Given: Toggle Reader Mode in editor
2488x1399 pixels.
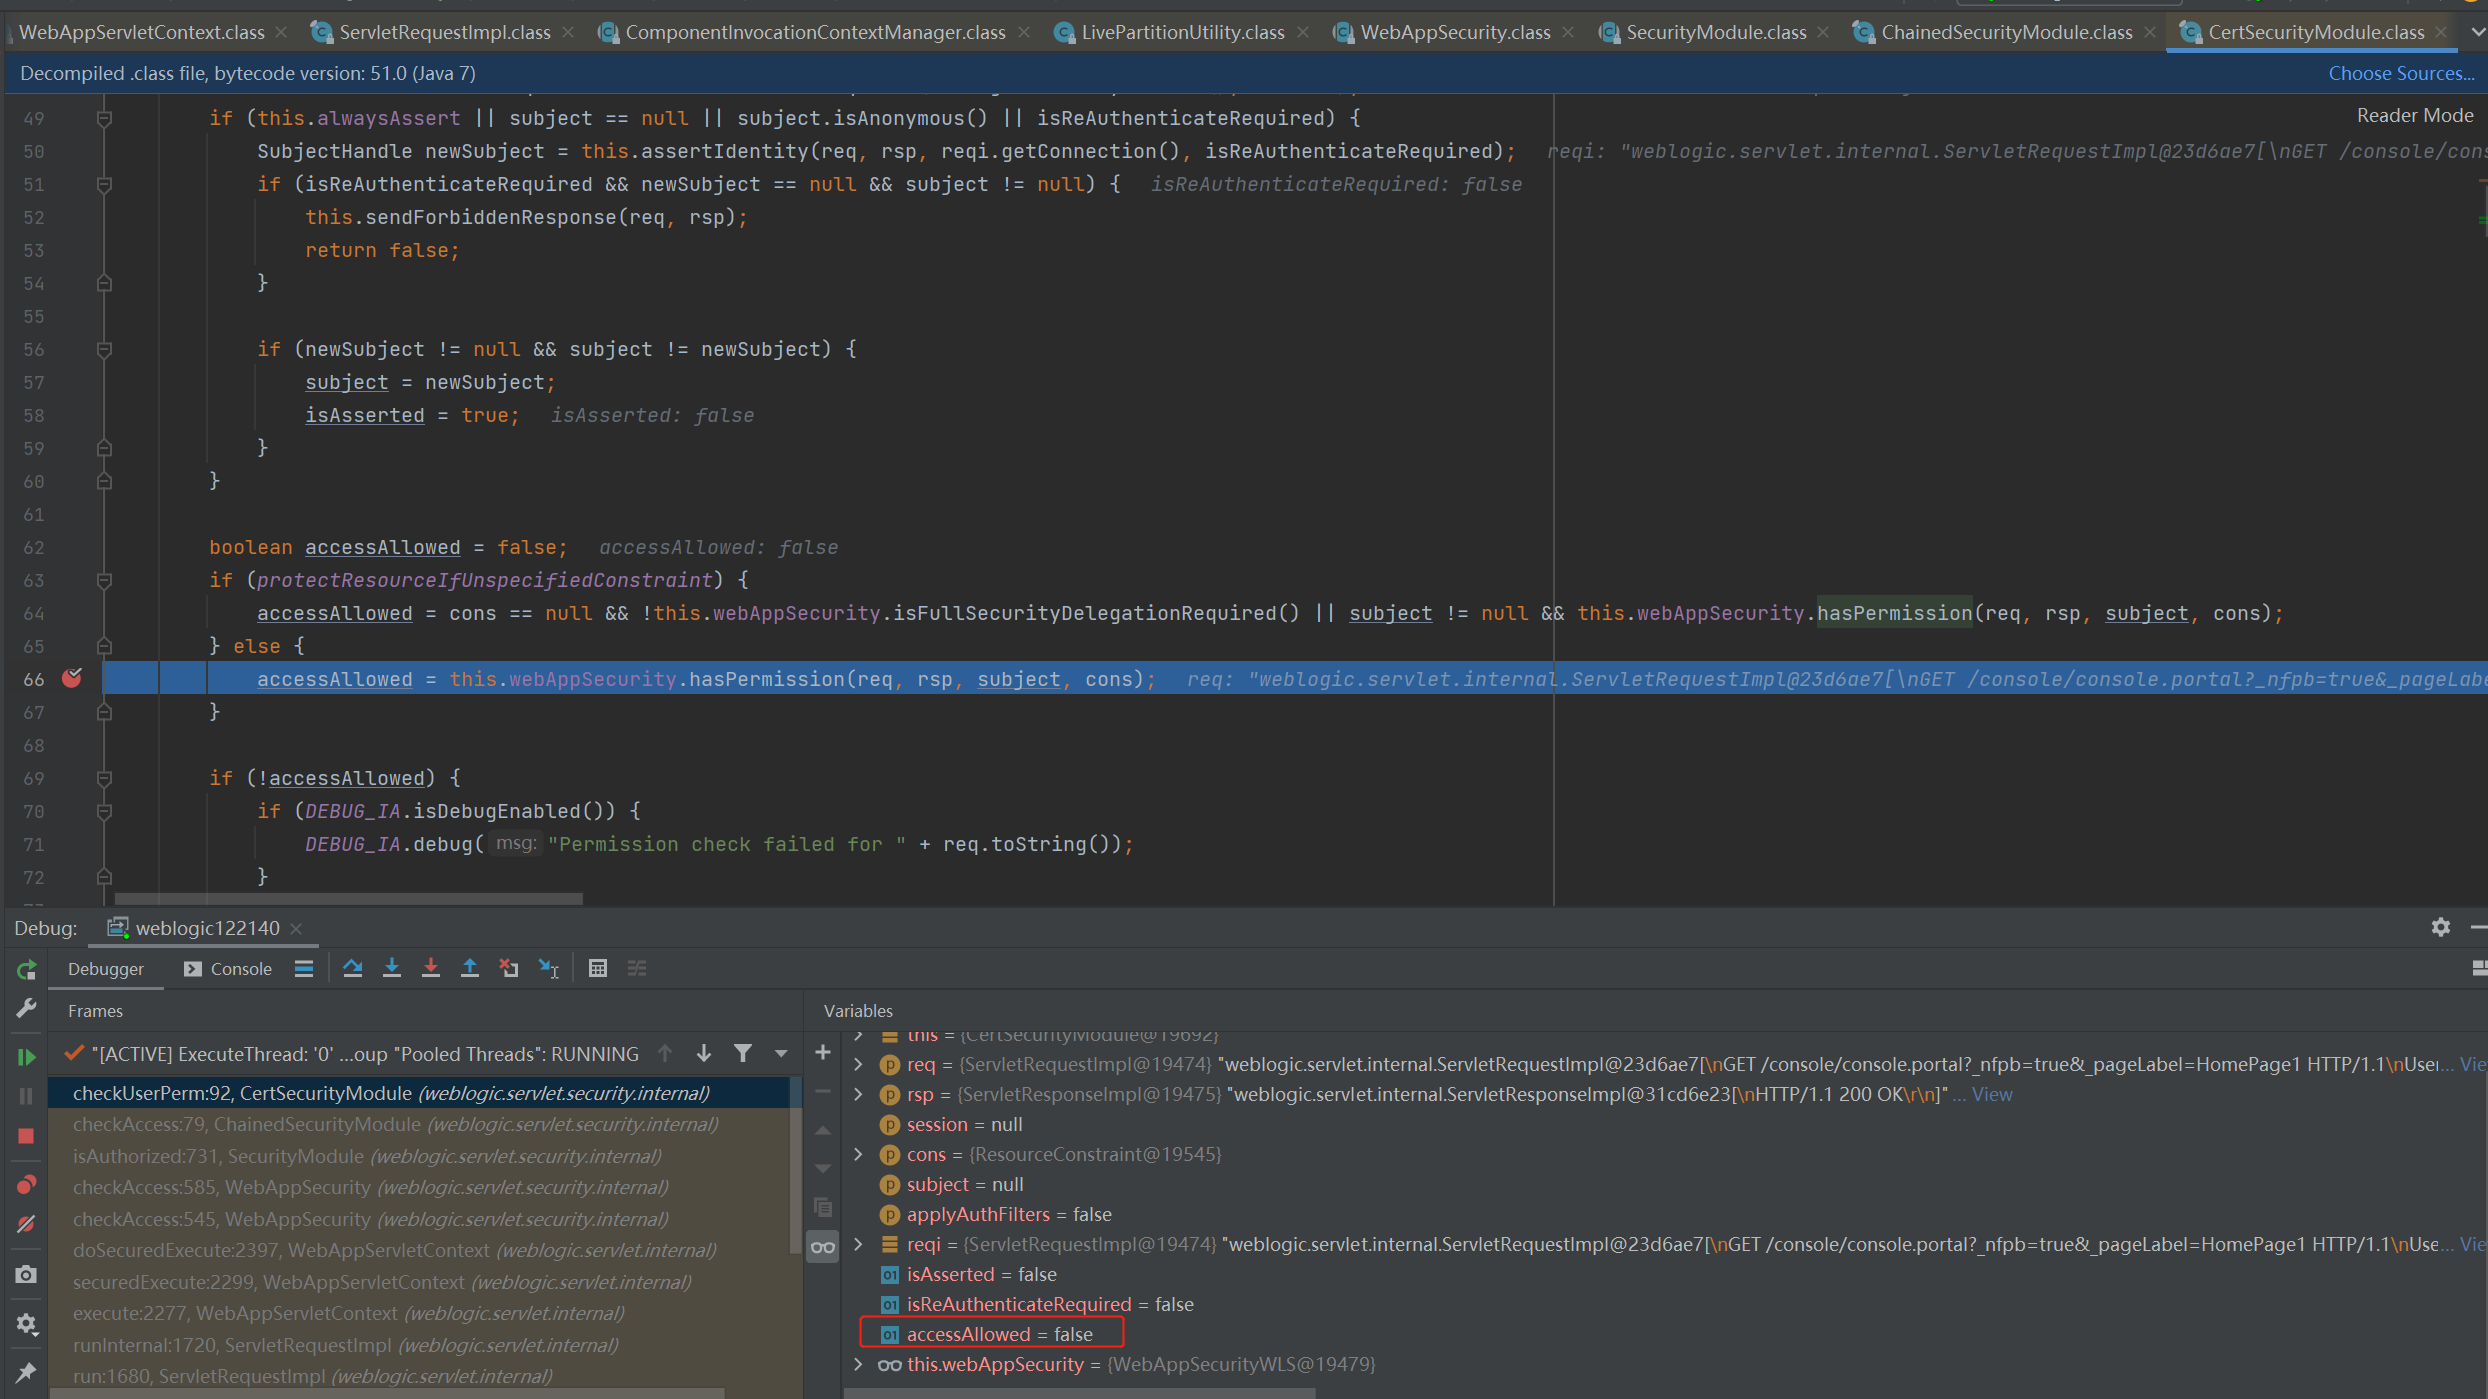Looking at the screenshot, I should tap(2415, 115).
